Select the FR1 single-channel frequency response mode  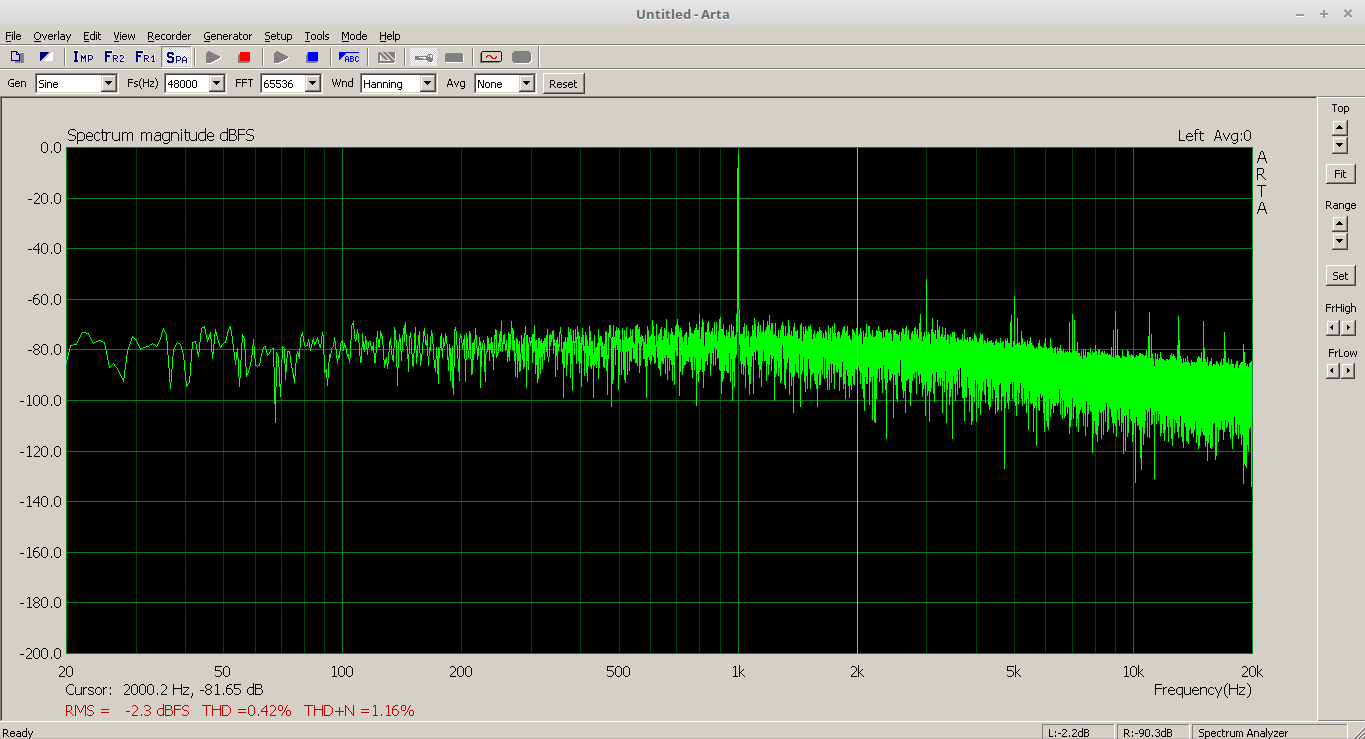(x=145, y=57)
